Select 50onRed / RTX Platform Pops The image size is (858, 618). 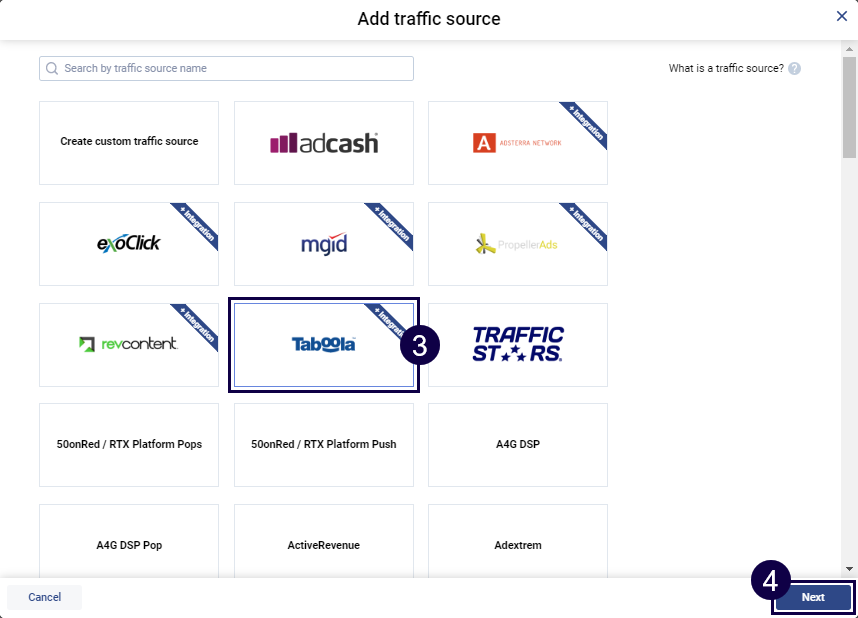[128, 445]
